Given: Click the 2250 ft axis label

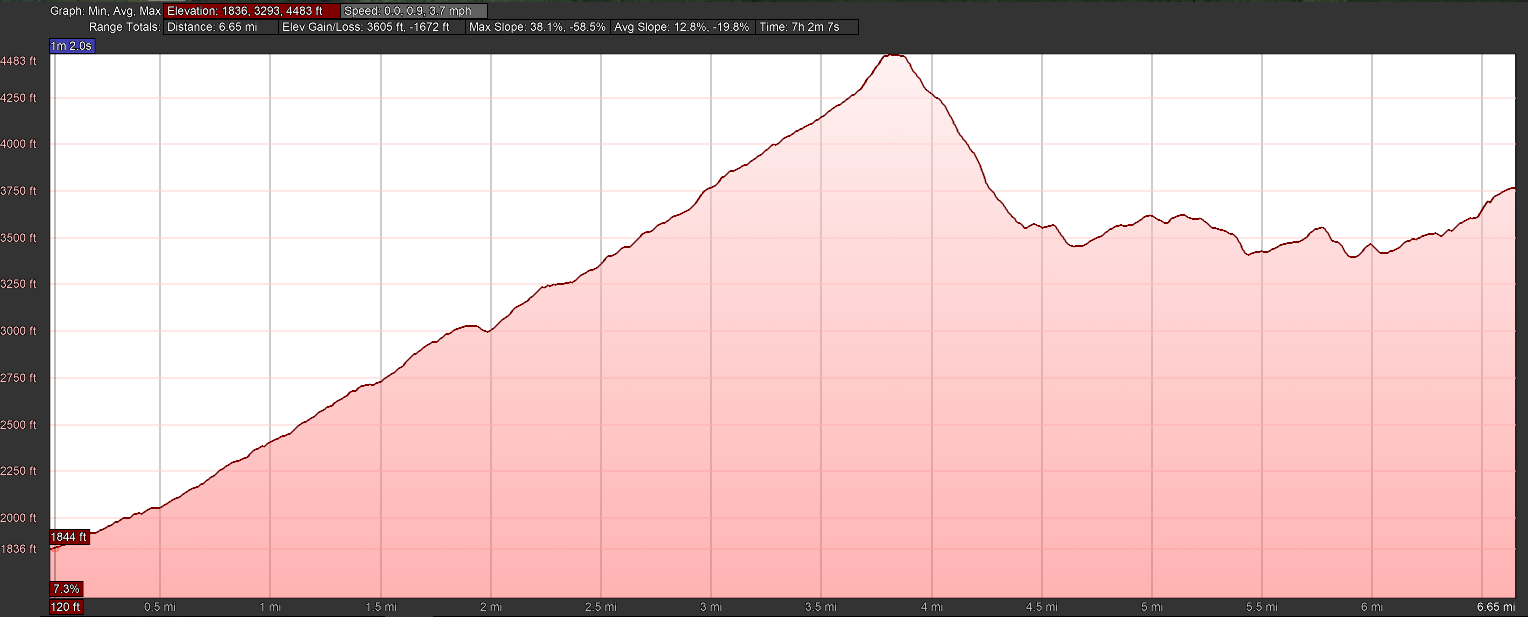Looking at the screenshot, I should (19, 471).
